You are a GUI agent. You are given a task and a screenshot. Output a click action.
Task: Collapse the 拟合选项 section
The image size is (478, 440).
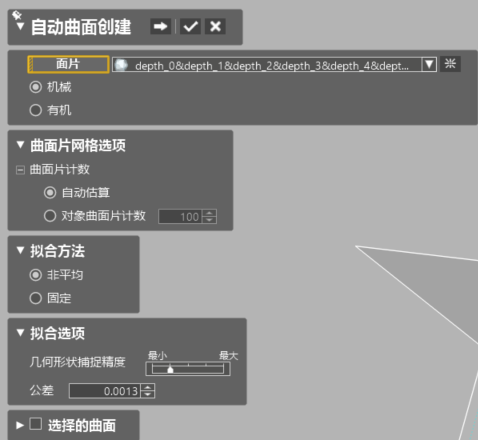[x=20, y=332]
